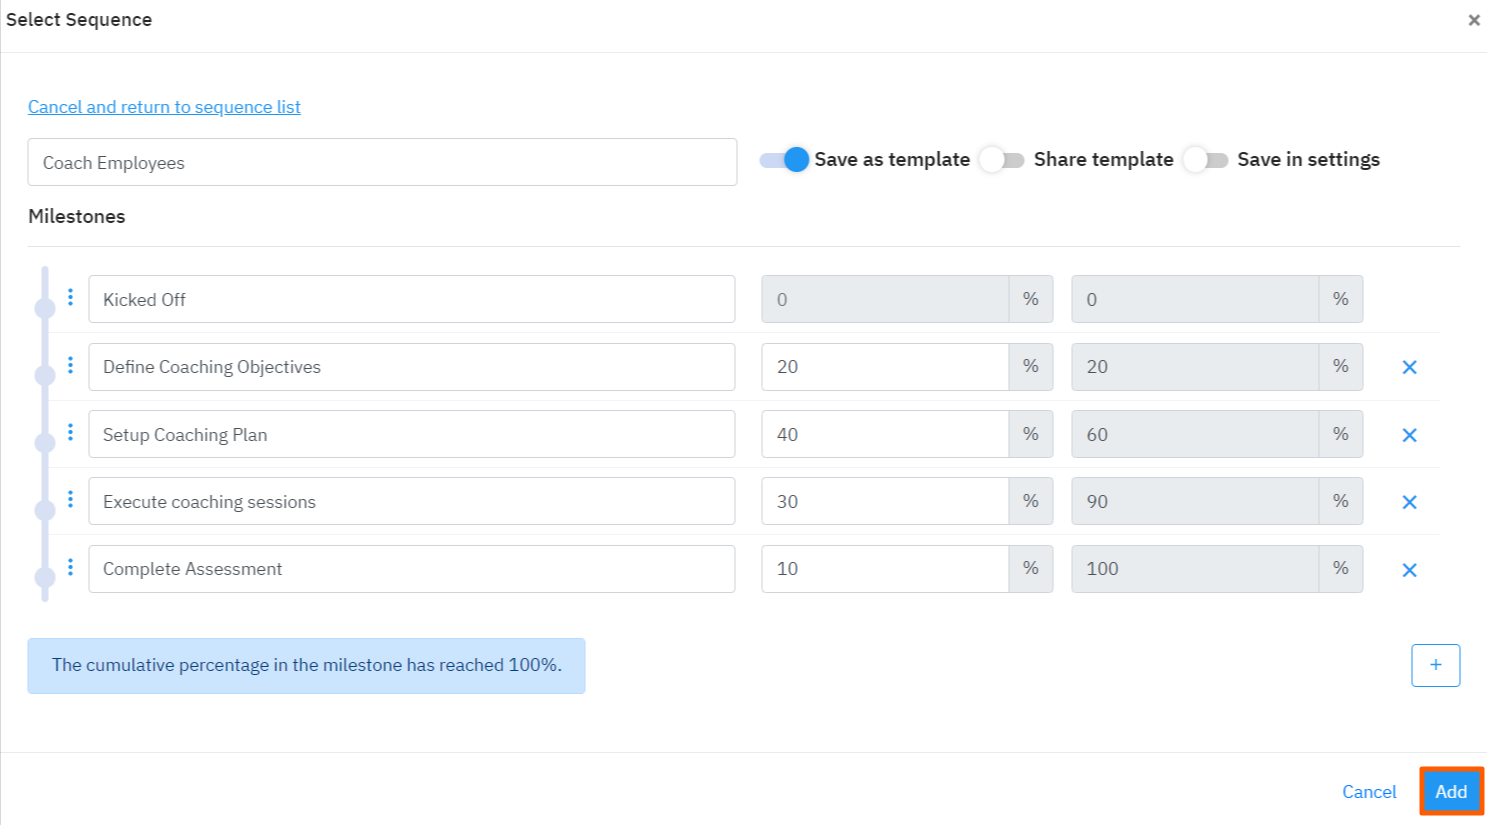This screenshot has height=825, width=1487.
Task: Click the drag handle beside Complete Assessment
Action: [70, 567]
